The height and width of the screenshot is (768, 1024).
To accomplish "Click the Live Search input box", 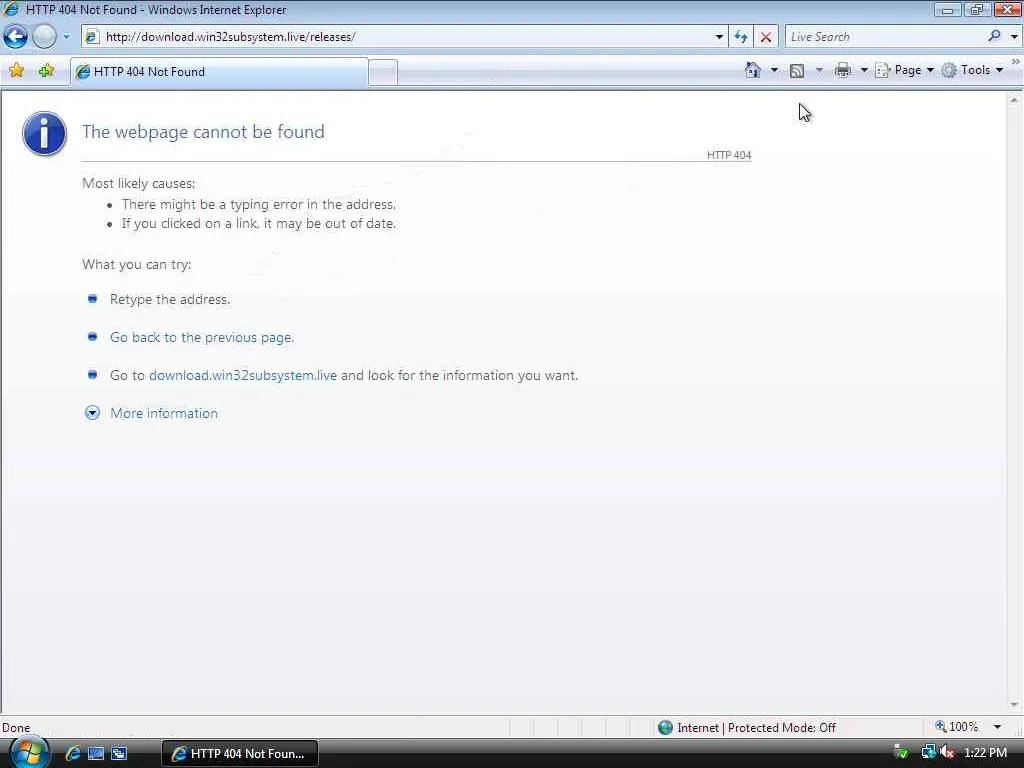I will pos(885,37).
